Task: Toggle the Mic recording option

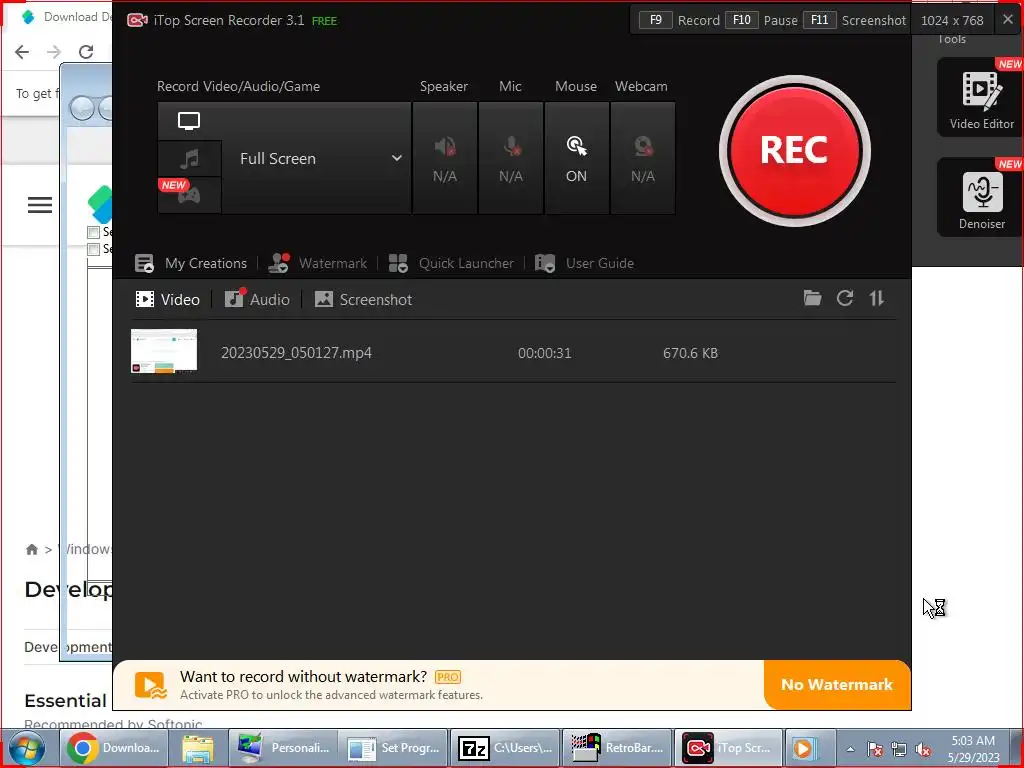Action: (511, 158)
